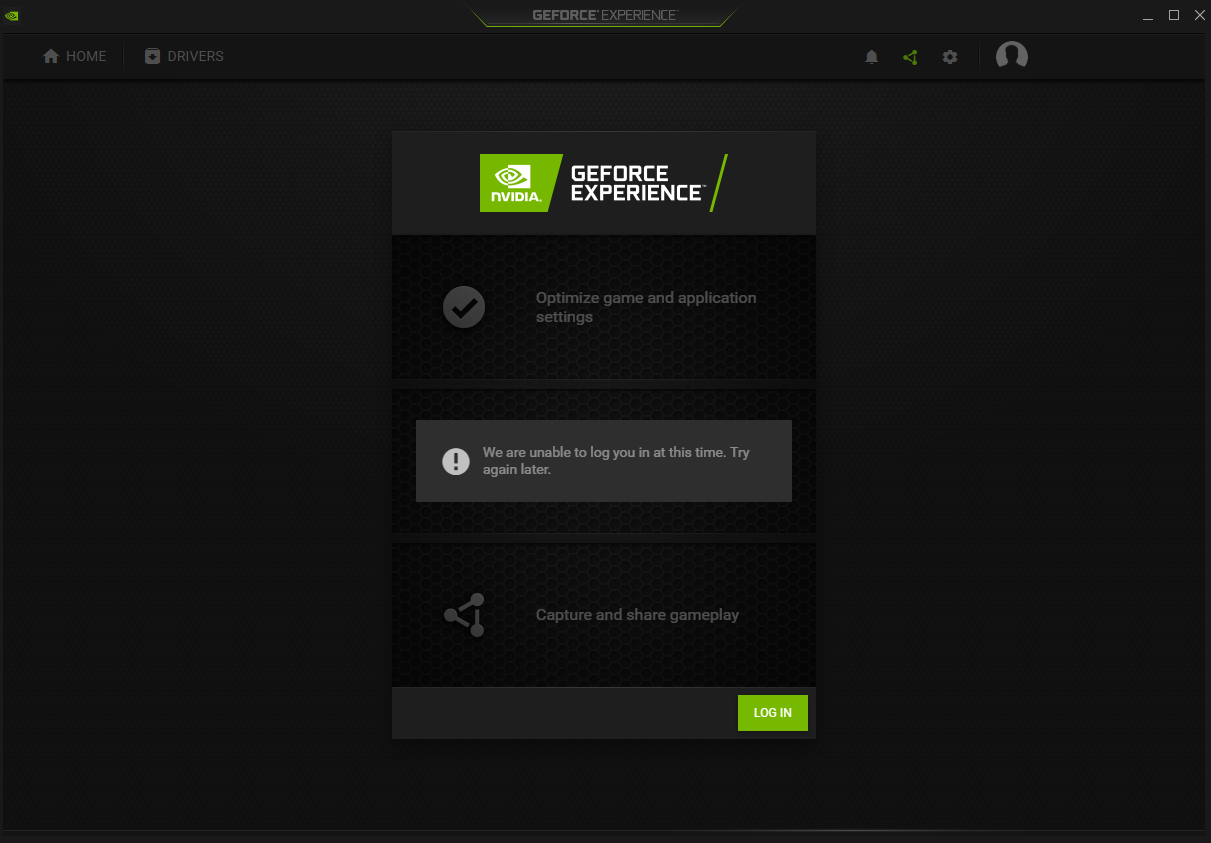This screenshot has height=843, width=1211.
Task: Click the GEFORCE EXPERIENCE title bar label
Action: [x=602, y=14]
